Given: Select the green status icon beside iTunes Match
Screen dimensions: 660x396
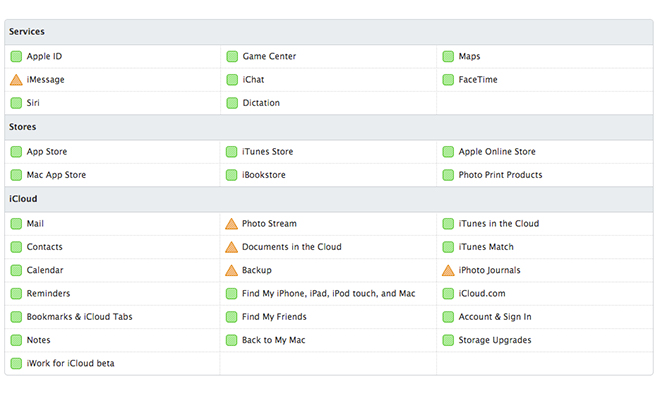Looking at the screenshot, I should pos(448,247).
